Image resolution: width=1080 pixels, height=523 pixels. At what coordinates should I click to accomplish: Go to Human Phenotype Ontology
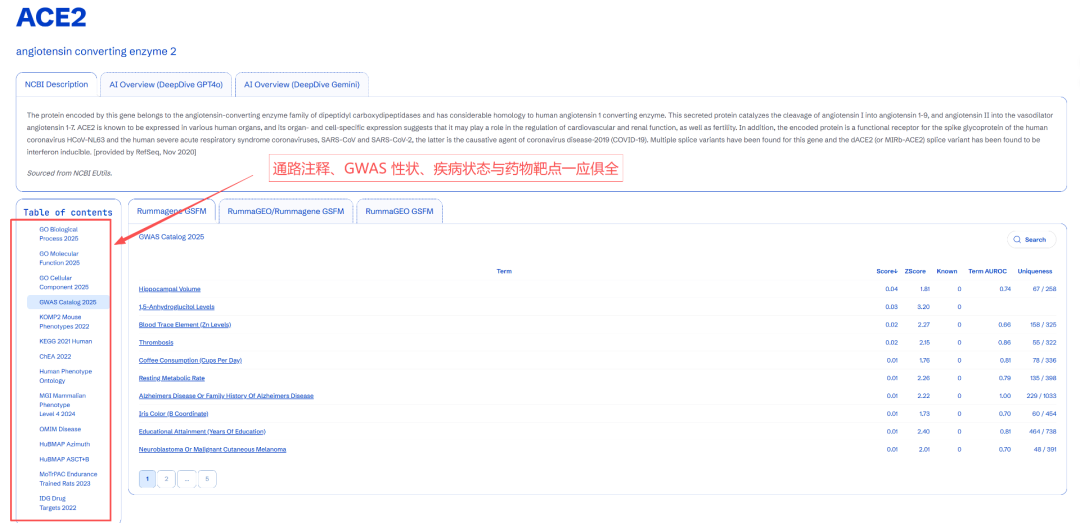tap(65, 376)
